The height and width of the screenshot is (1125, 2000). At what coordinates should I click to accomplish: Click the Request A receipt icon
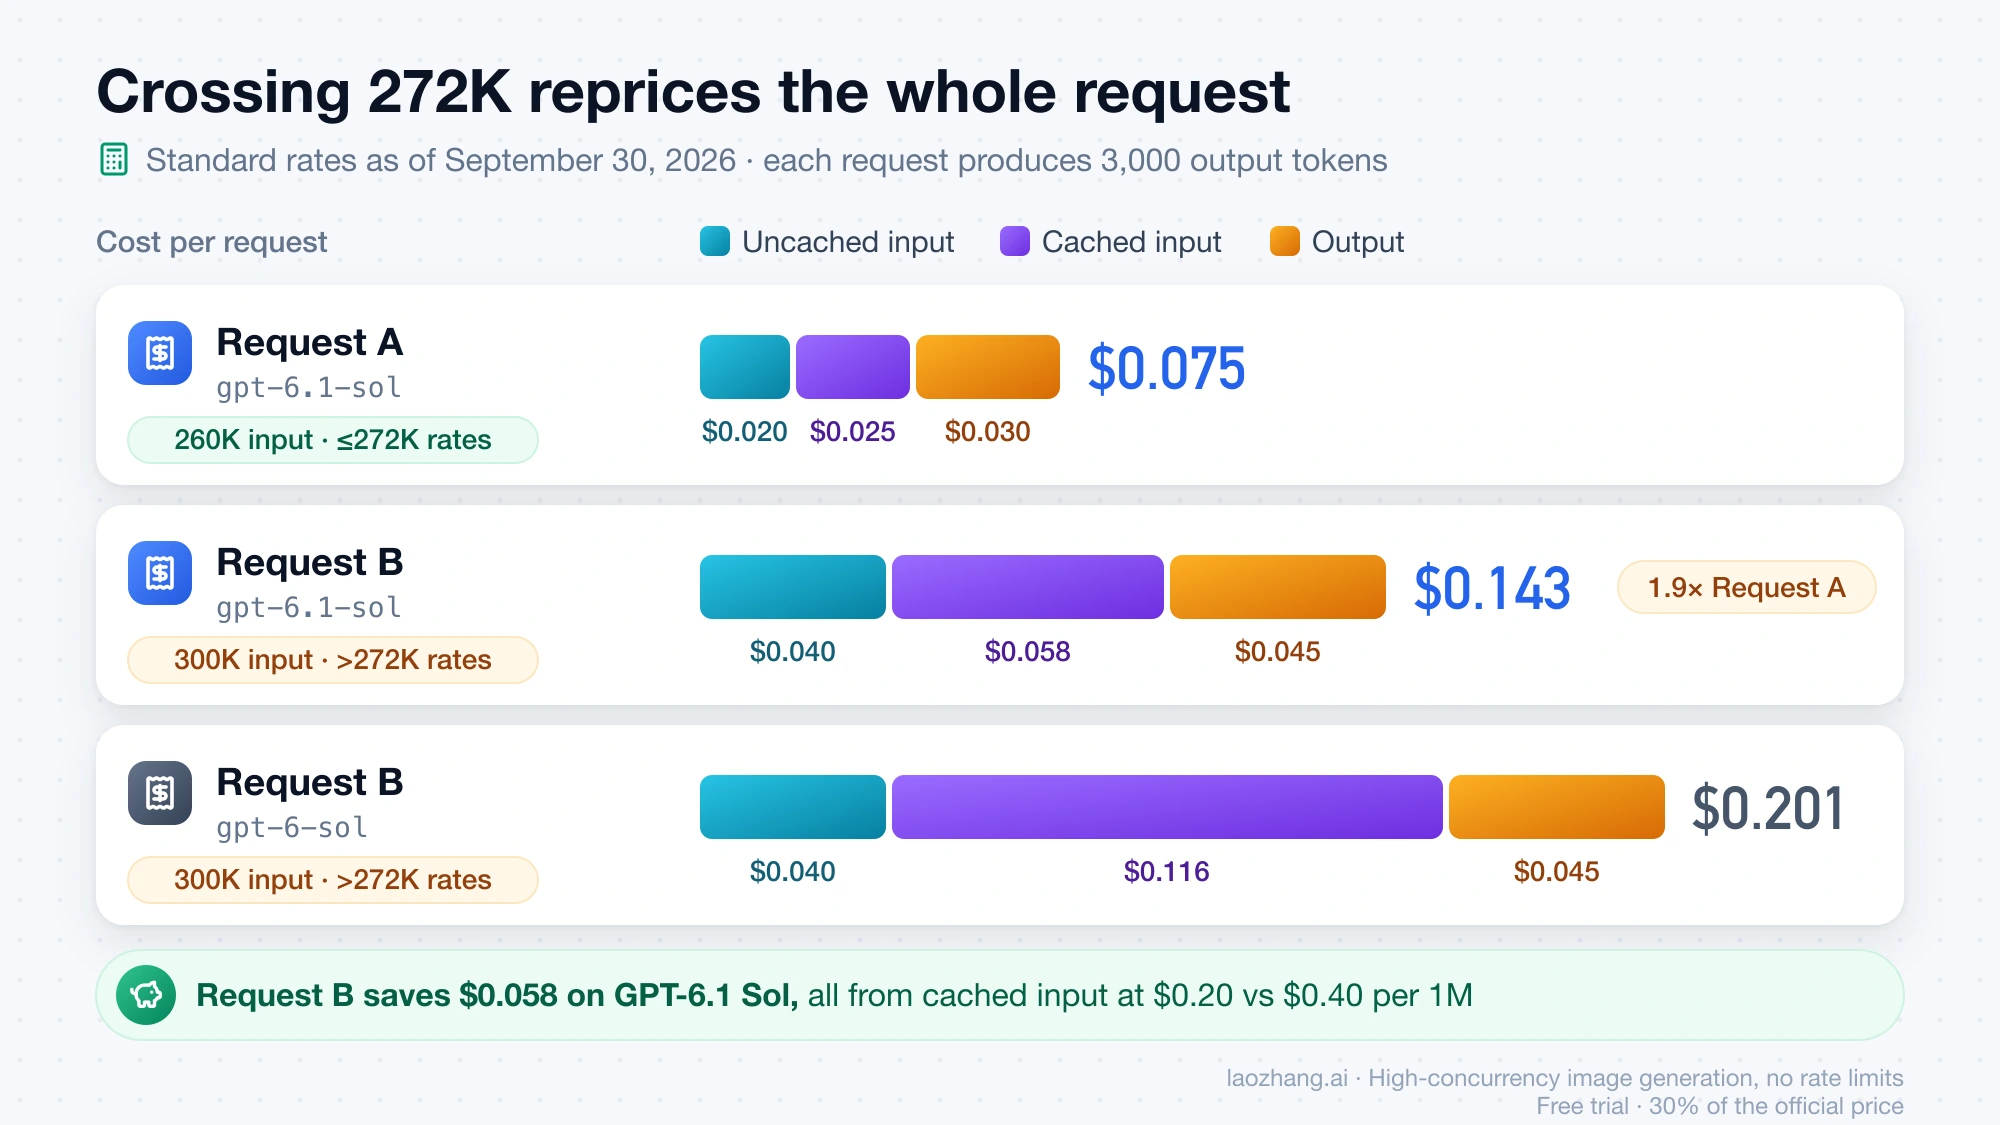click(160, 353)
